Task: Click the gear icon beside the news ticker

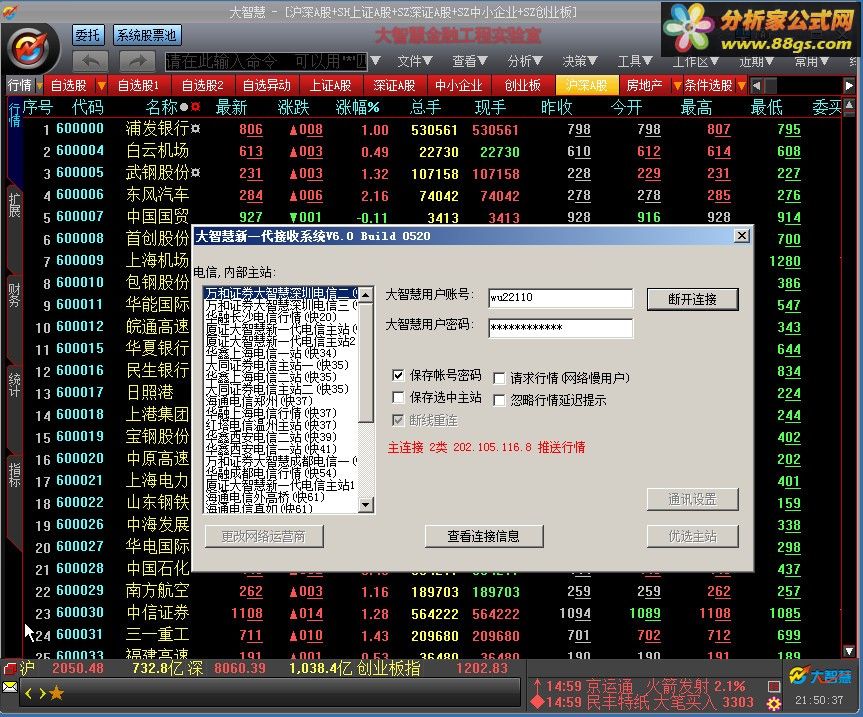Action: tap(774, 703)
